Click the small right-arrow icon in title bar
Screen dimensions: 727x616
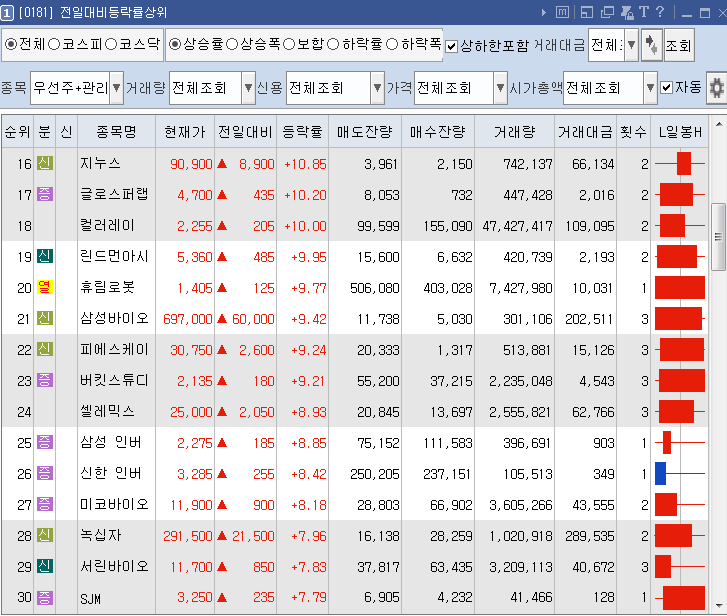544,13
